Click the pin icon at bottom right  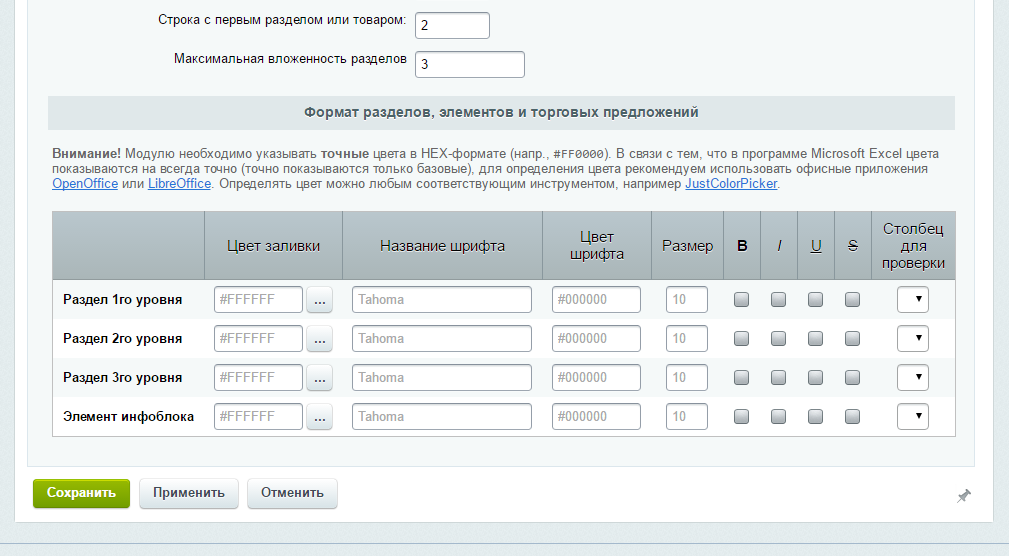tap(963, 495)
